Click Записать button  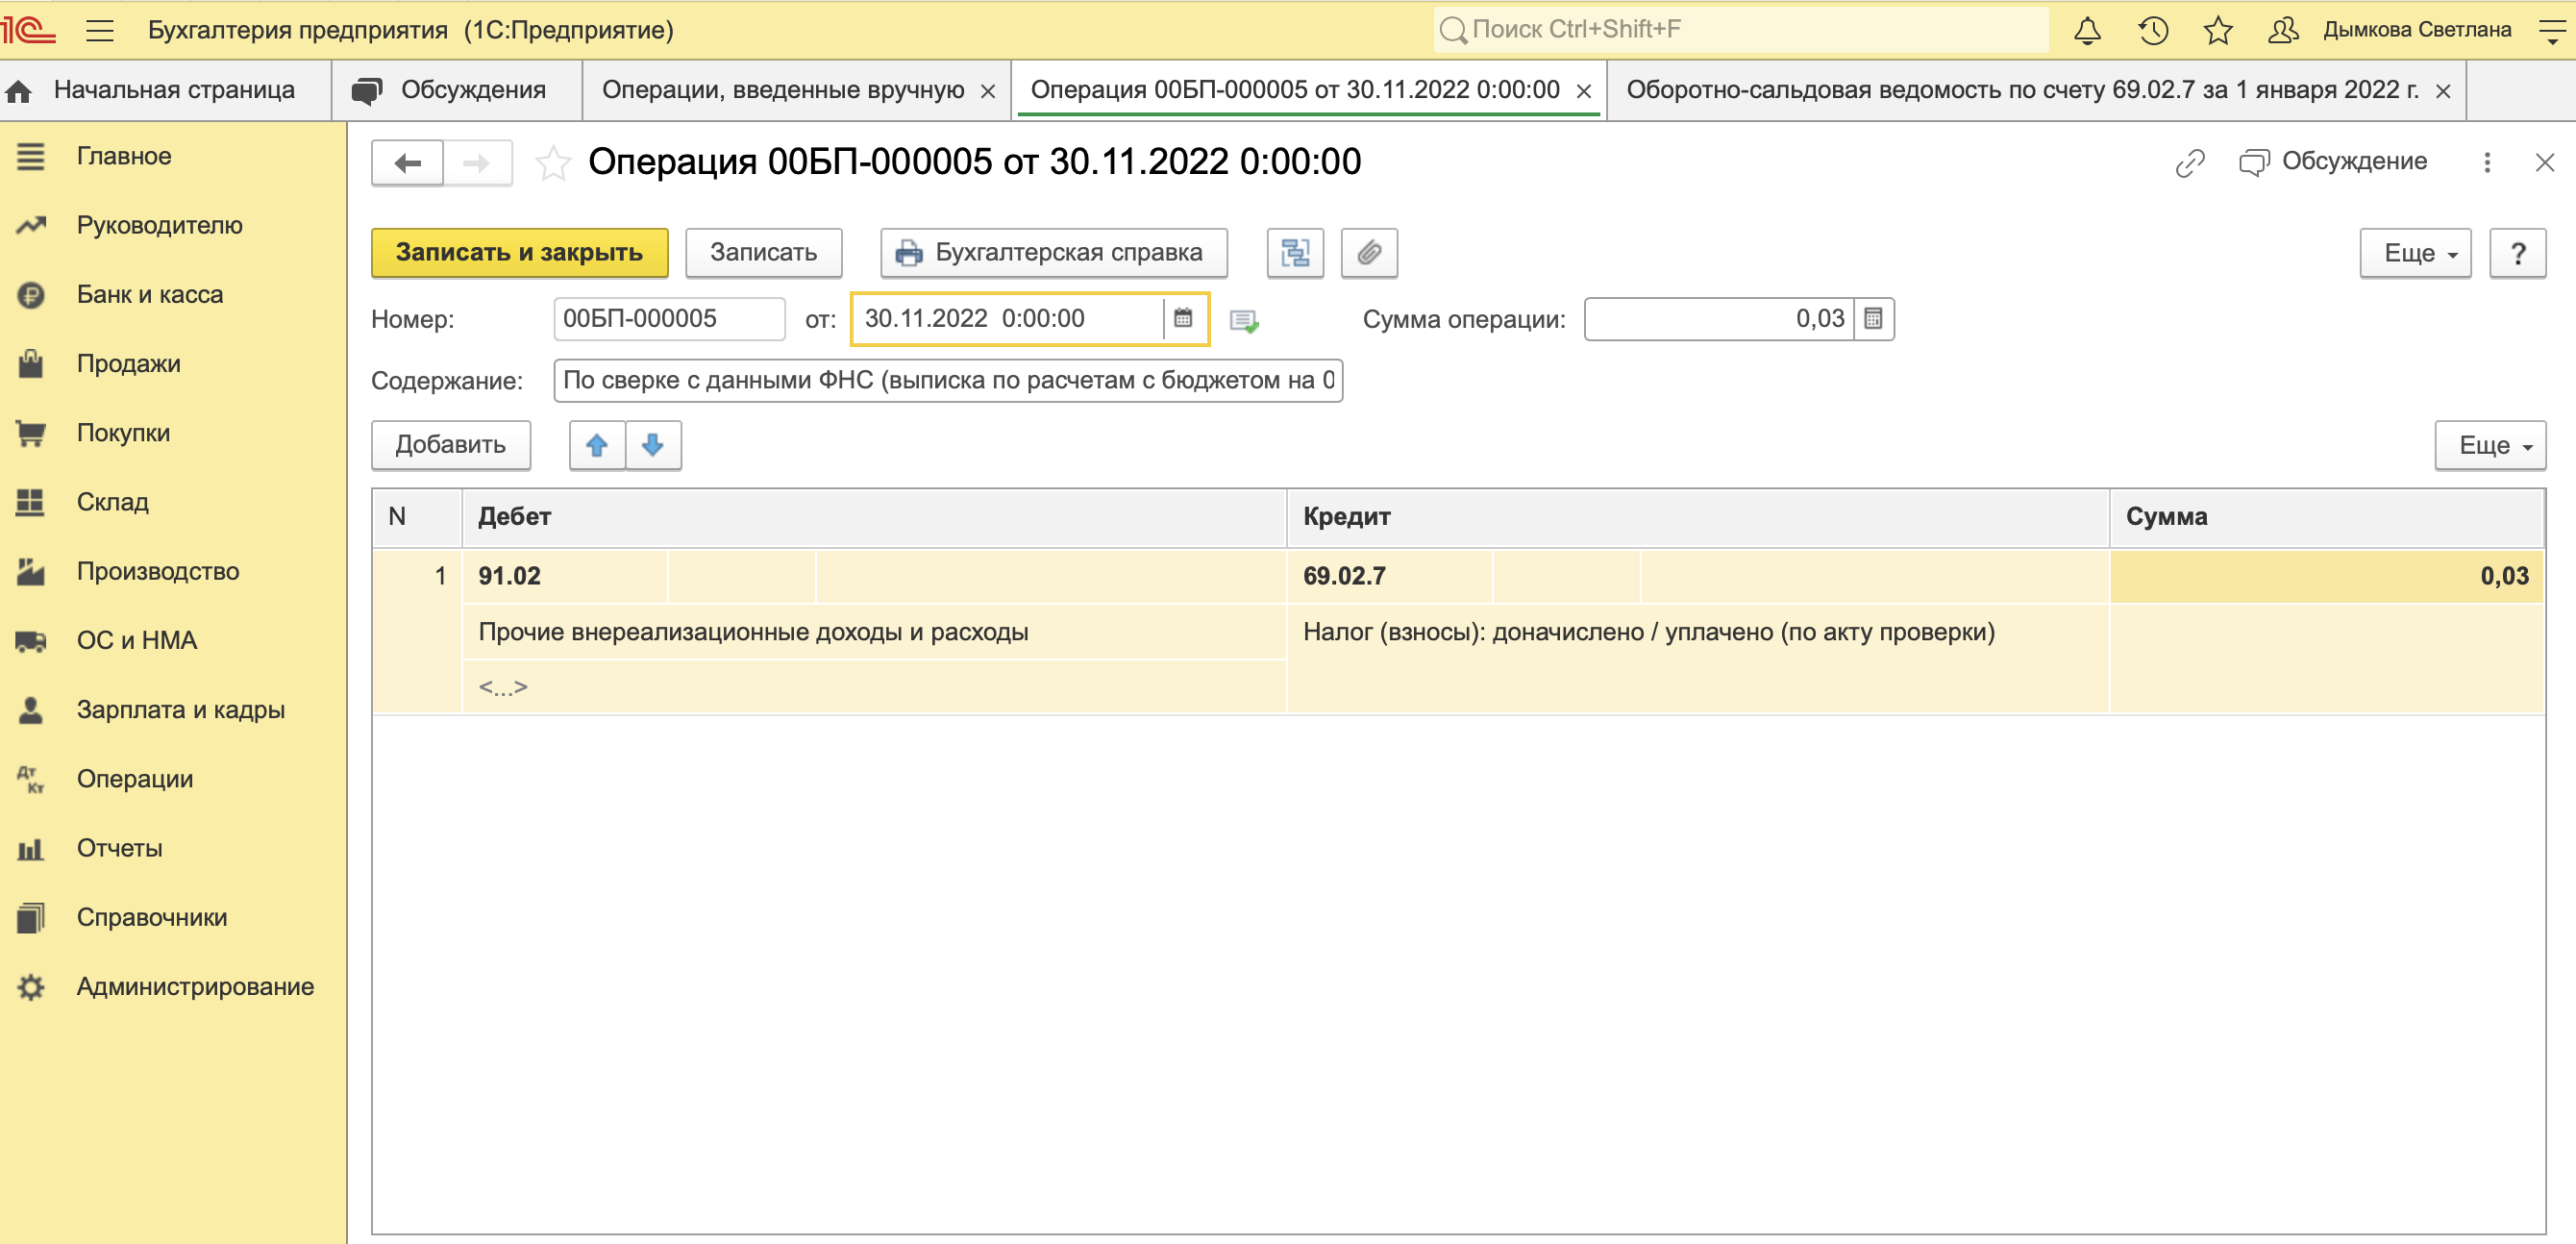coord(763,253)
